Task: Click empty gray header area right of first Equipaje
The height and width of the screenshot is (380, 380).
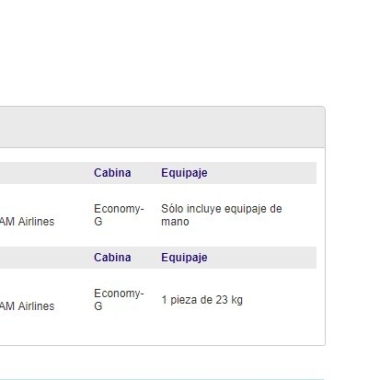Action: [262, 173]
